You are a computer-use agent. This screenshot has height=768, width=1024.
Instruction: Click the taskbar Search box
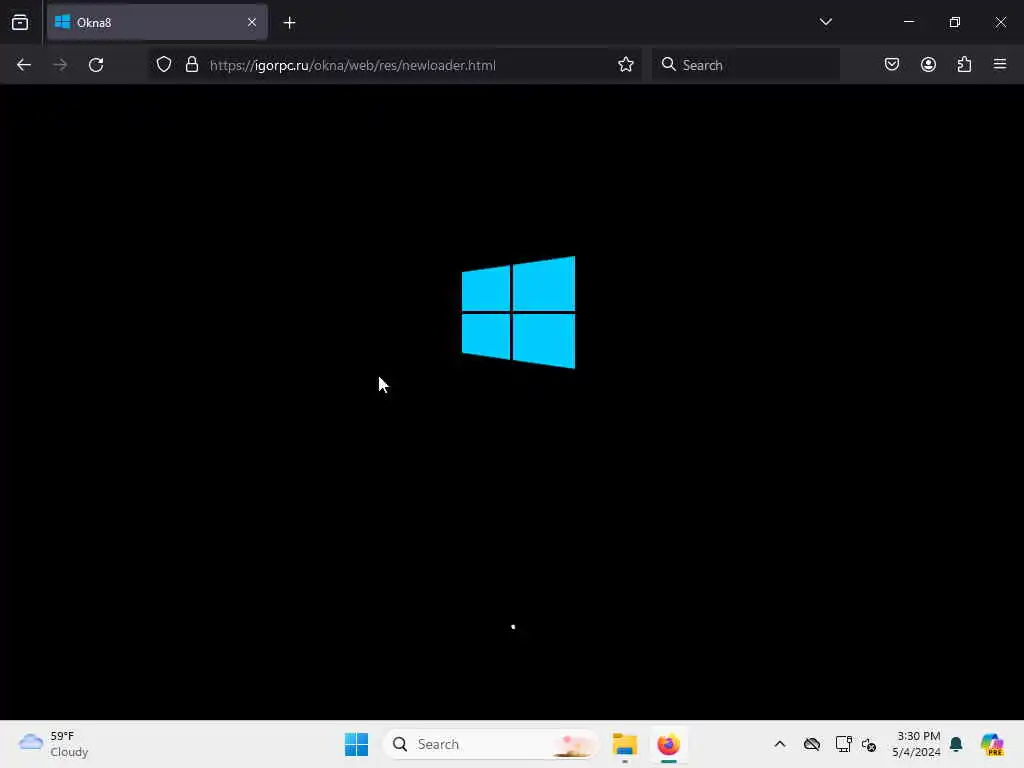[491, 744]
